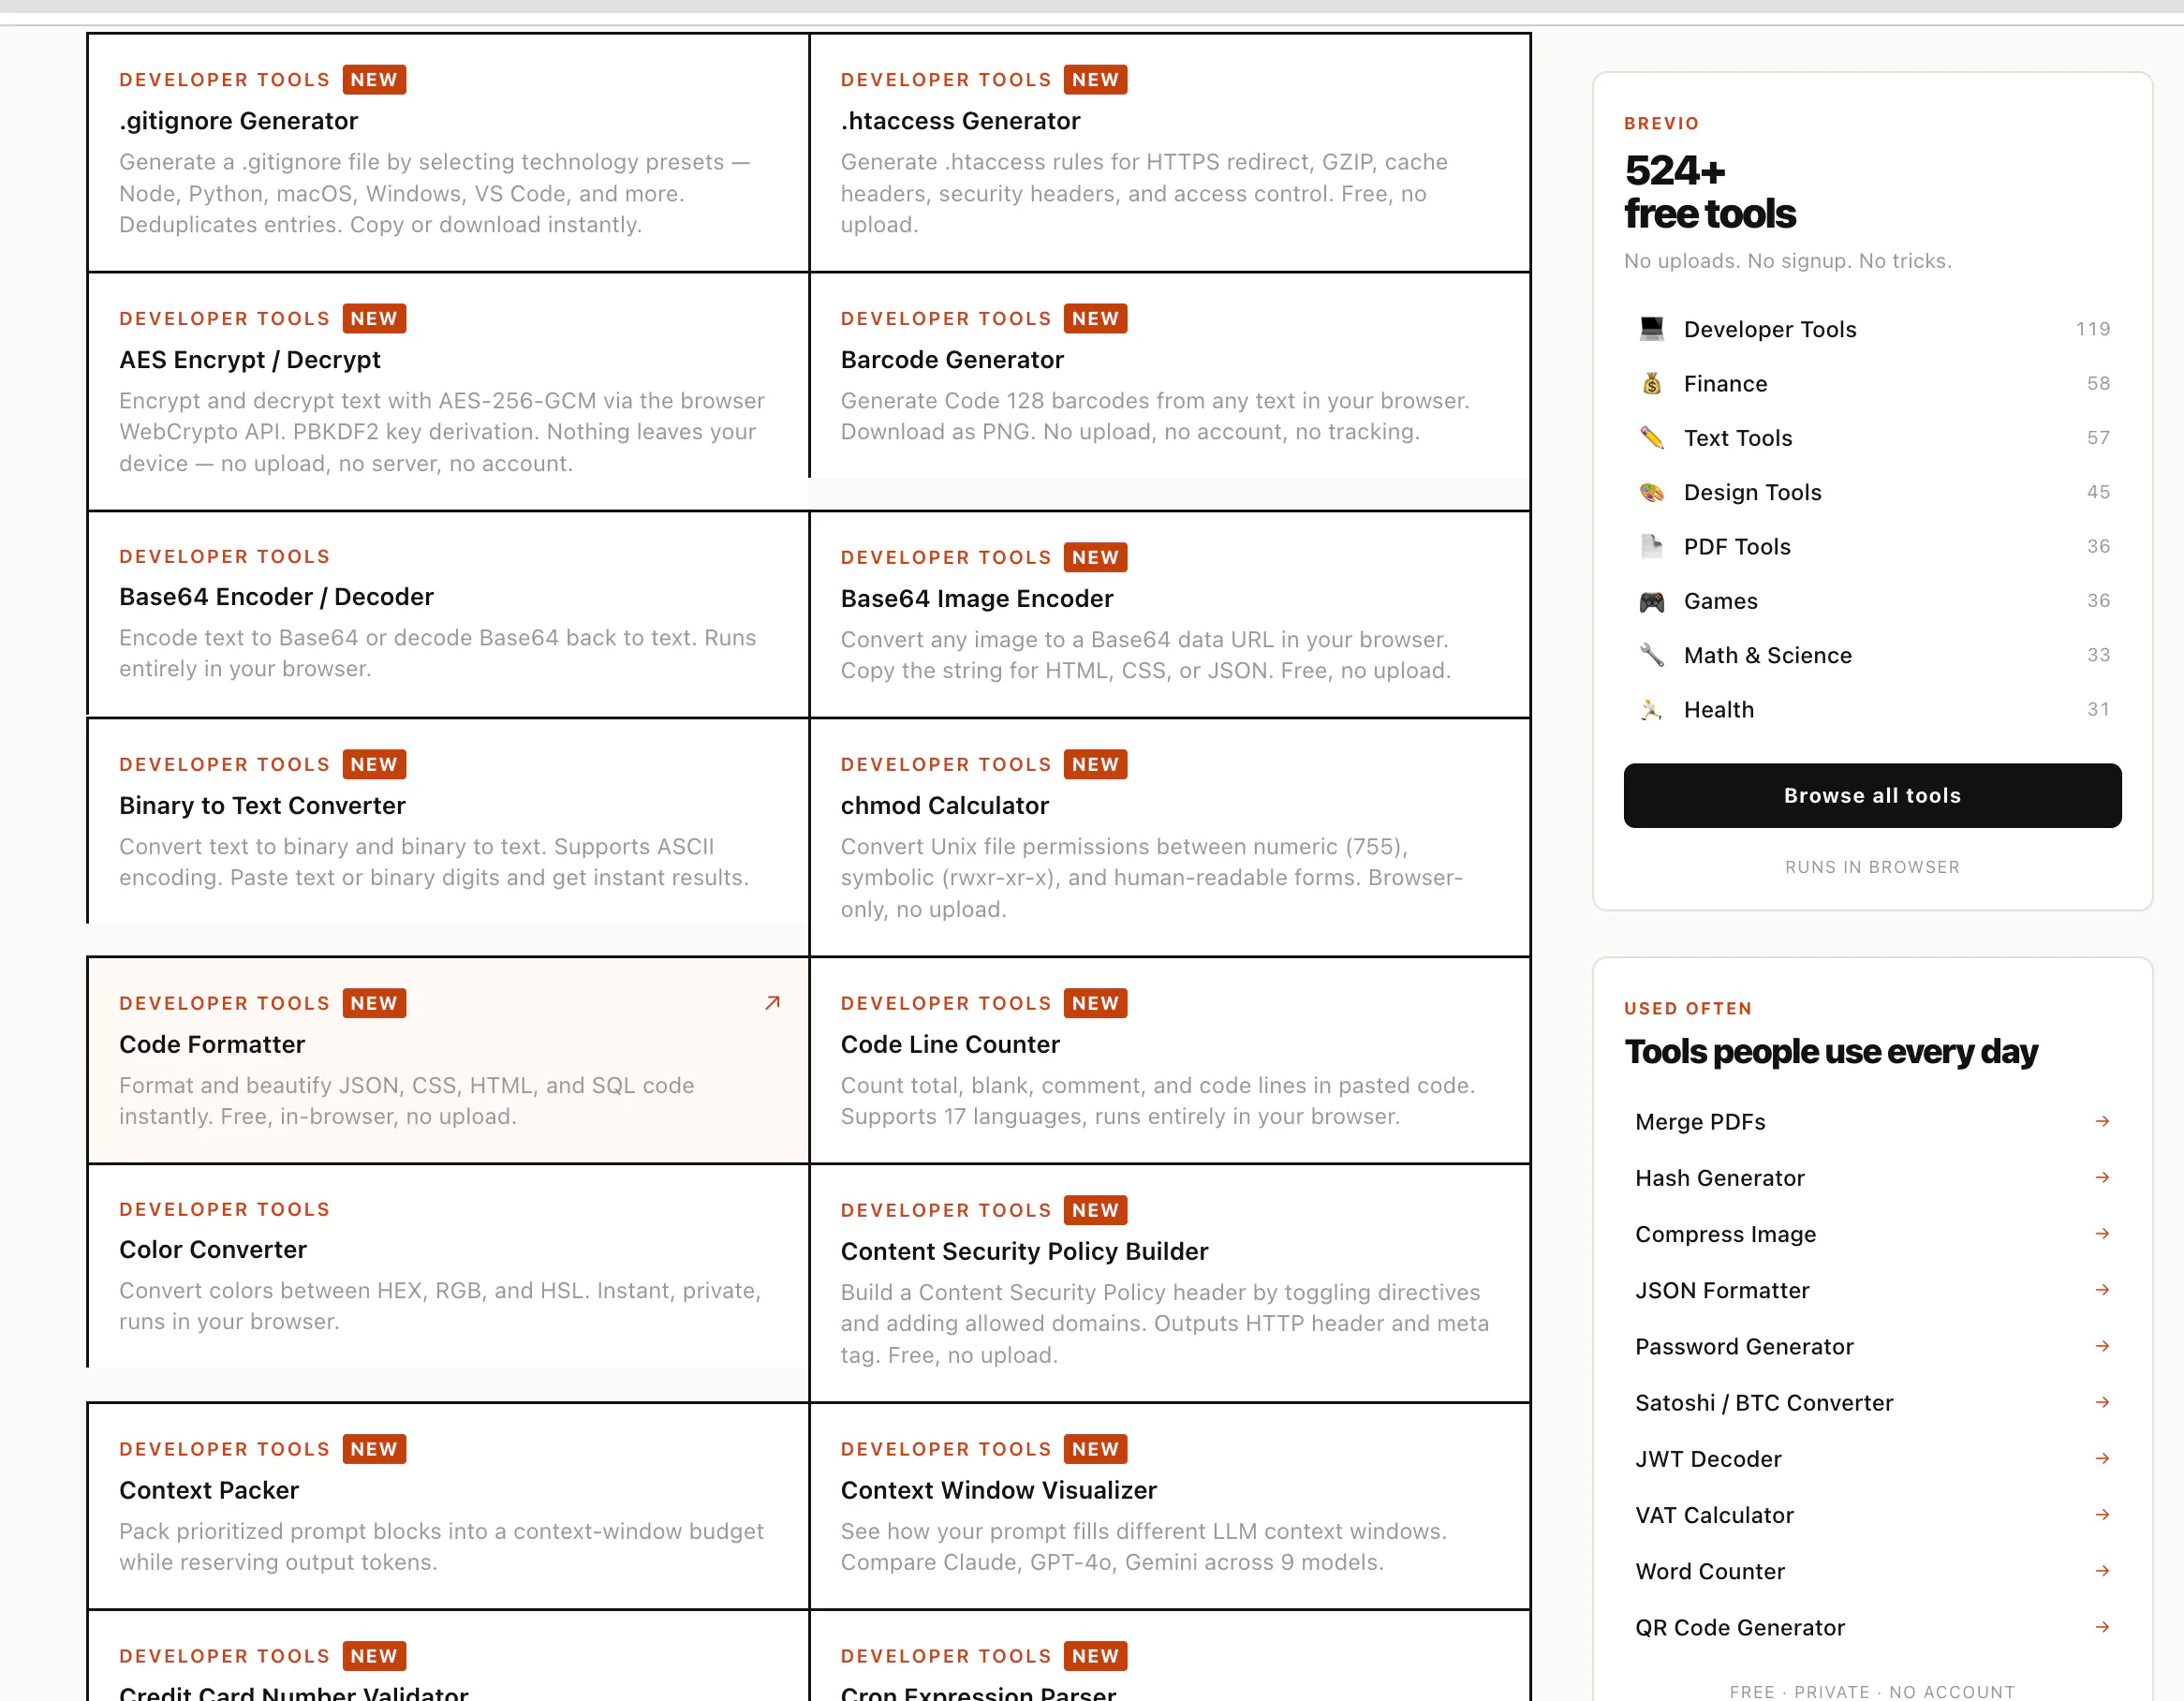Open the Credit Card Number Validator tool
Viewport: 2184px width, 1701px height.
pyautogui.click(x=448, y=1656)
